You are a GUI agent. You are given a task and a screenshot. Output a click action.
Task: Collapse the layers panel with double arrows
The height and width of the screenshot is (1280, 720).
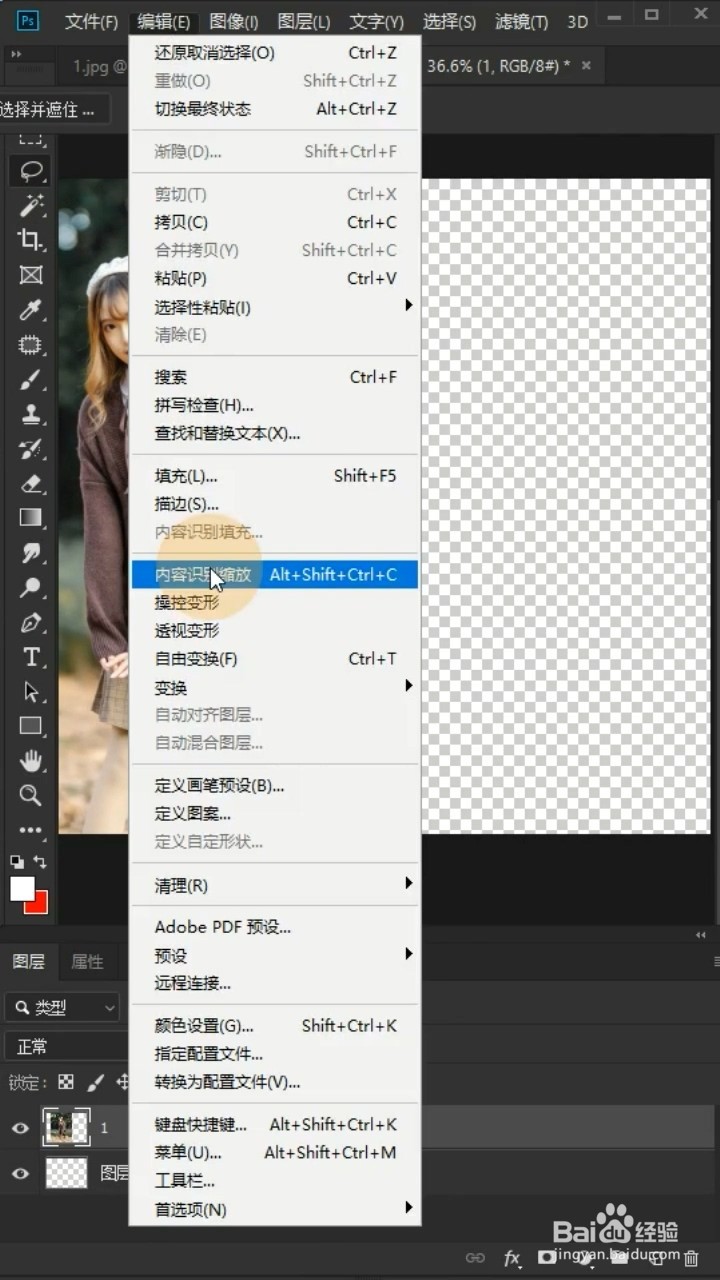[x=701, y=935]
